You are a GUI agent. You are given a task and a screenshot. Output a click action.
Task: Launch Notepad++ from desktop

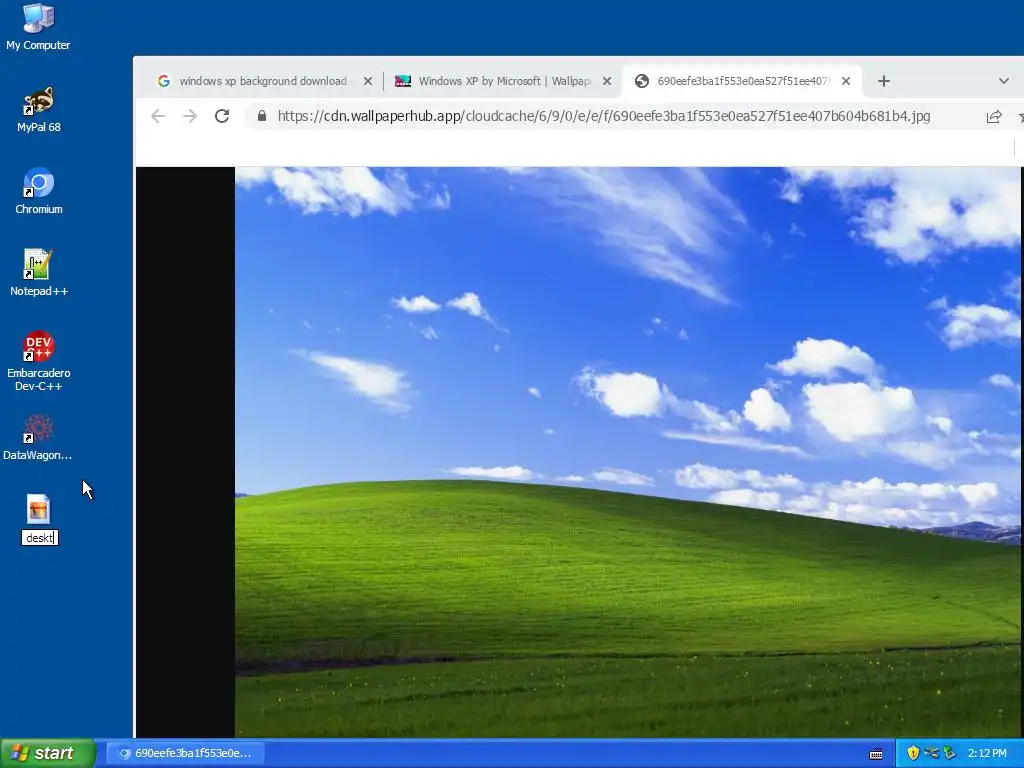pos(39,273)
